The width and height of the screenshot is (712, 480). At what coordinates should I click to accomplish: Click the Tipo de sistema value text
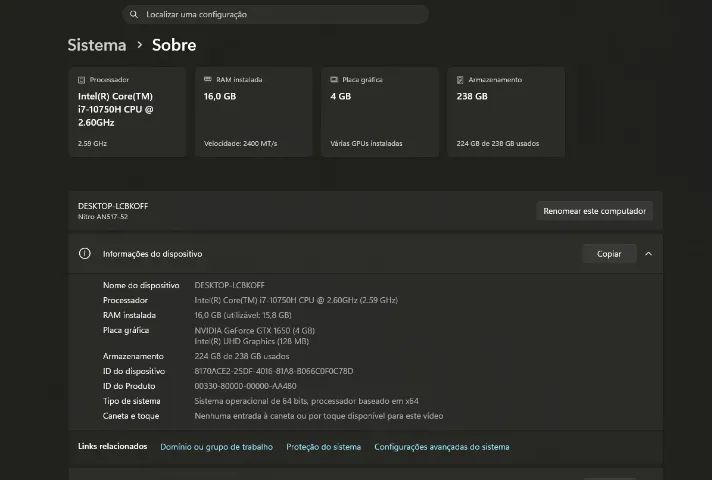[x=307, y=401]
